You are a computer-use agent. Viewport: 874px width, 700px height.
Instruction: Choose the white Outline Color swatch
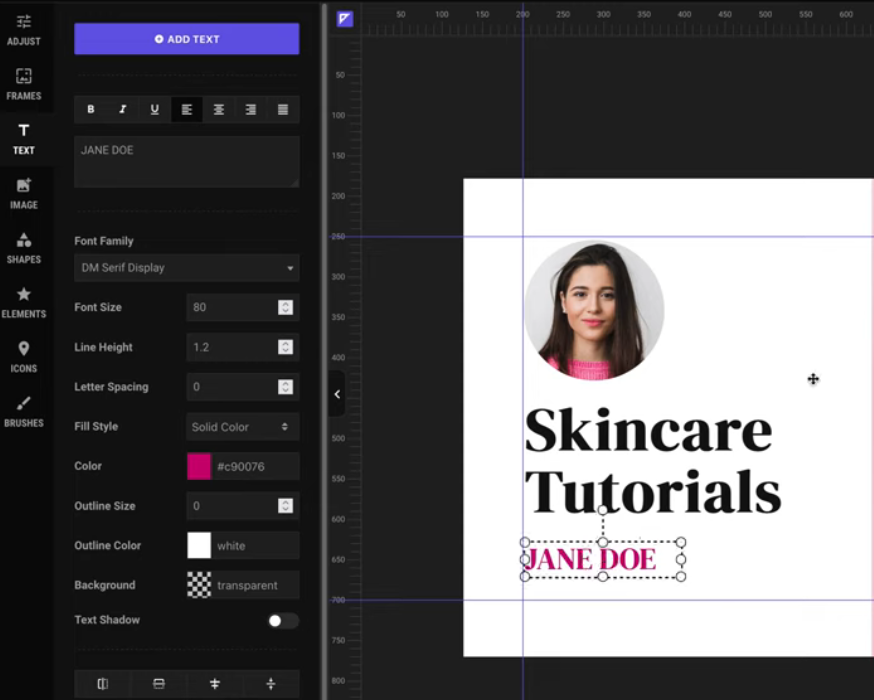point(199,546)
